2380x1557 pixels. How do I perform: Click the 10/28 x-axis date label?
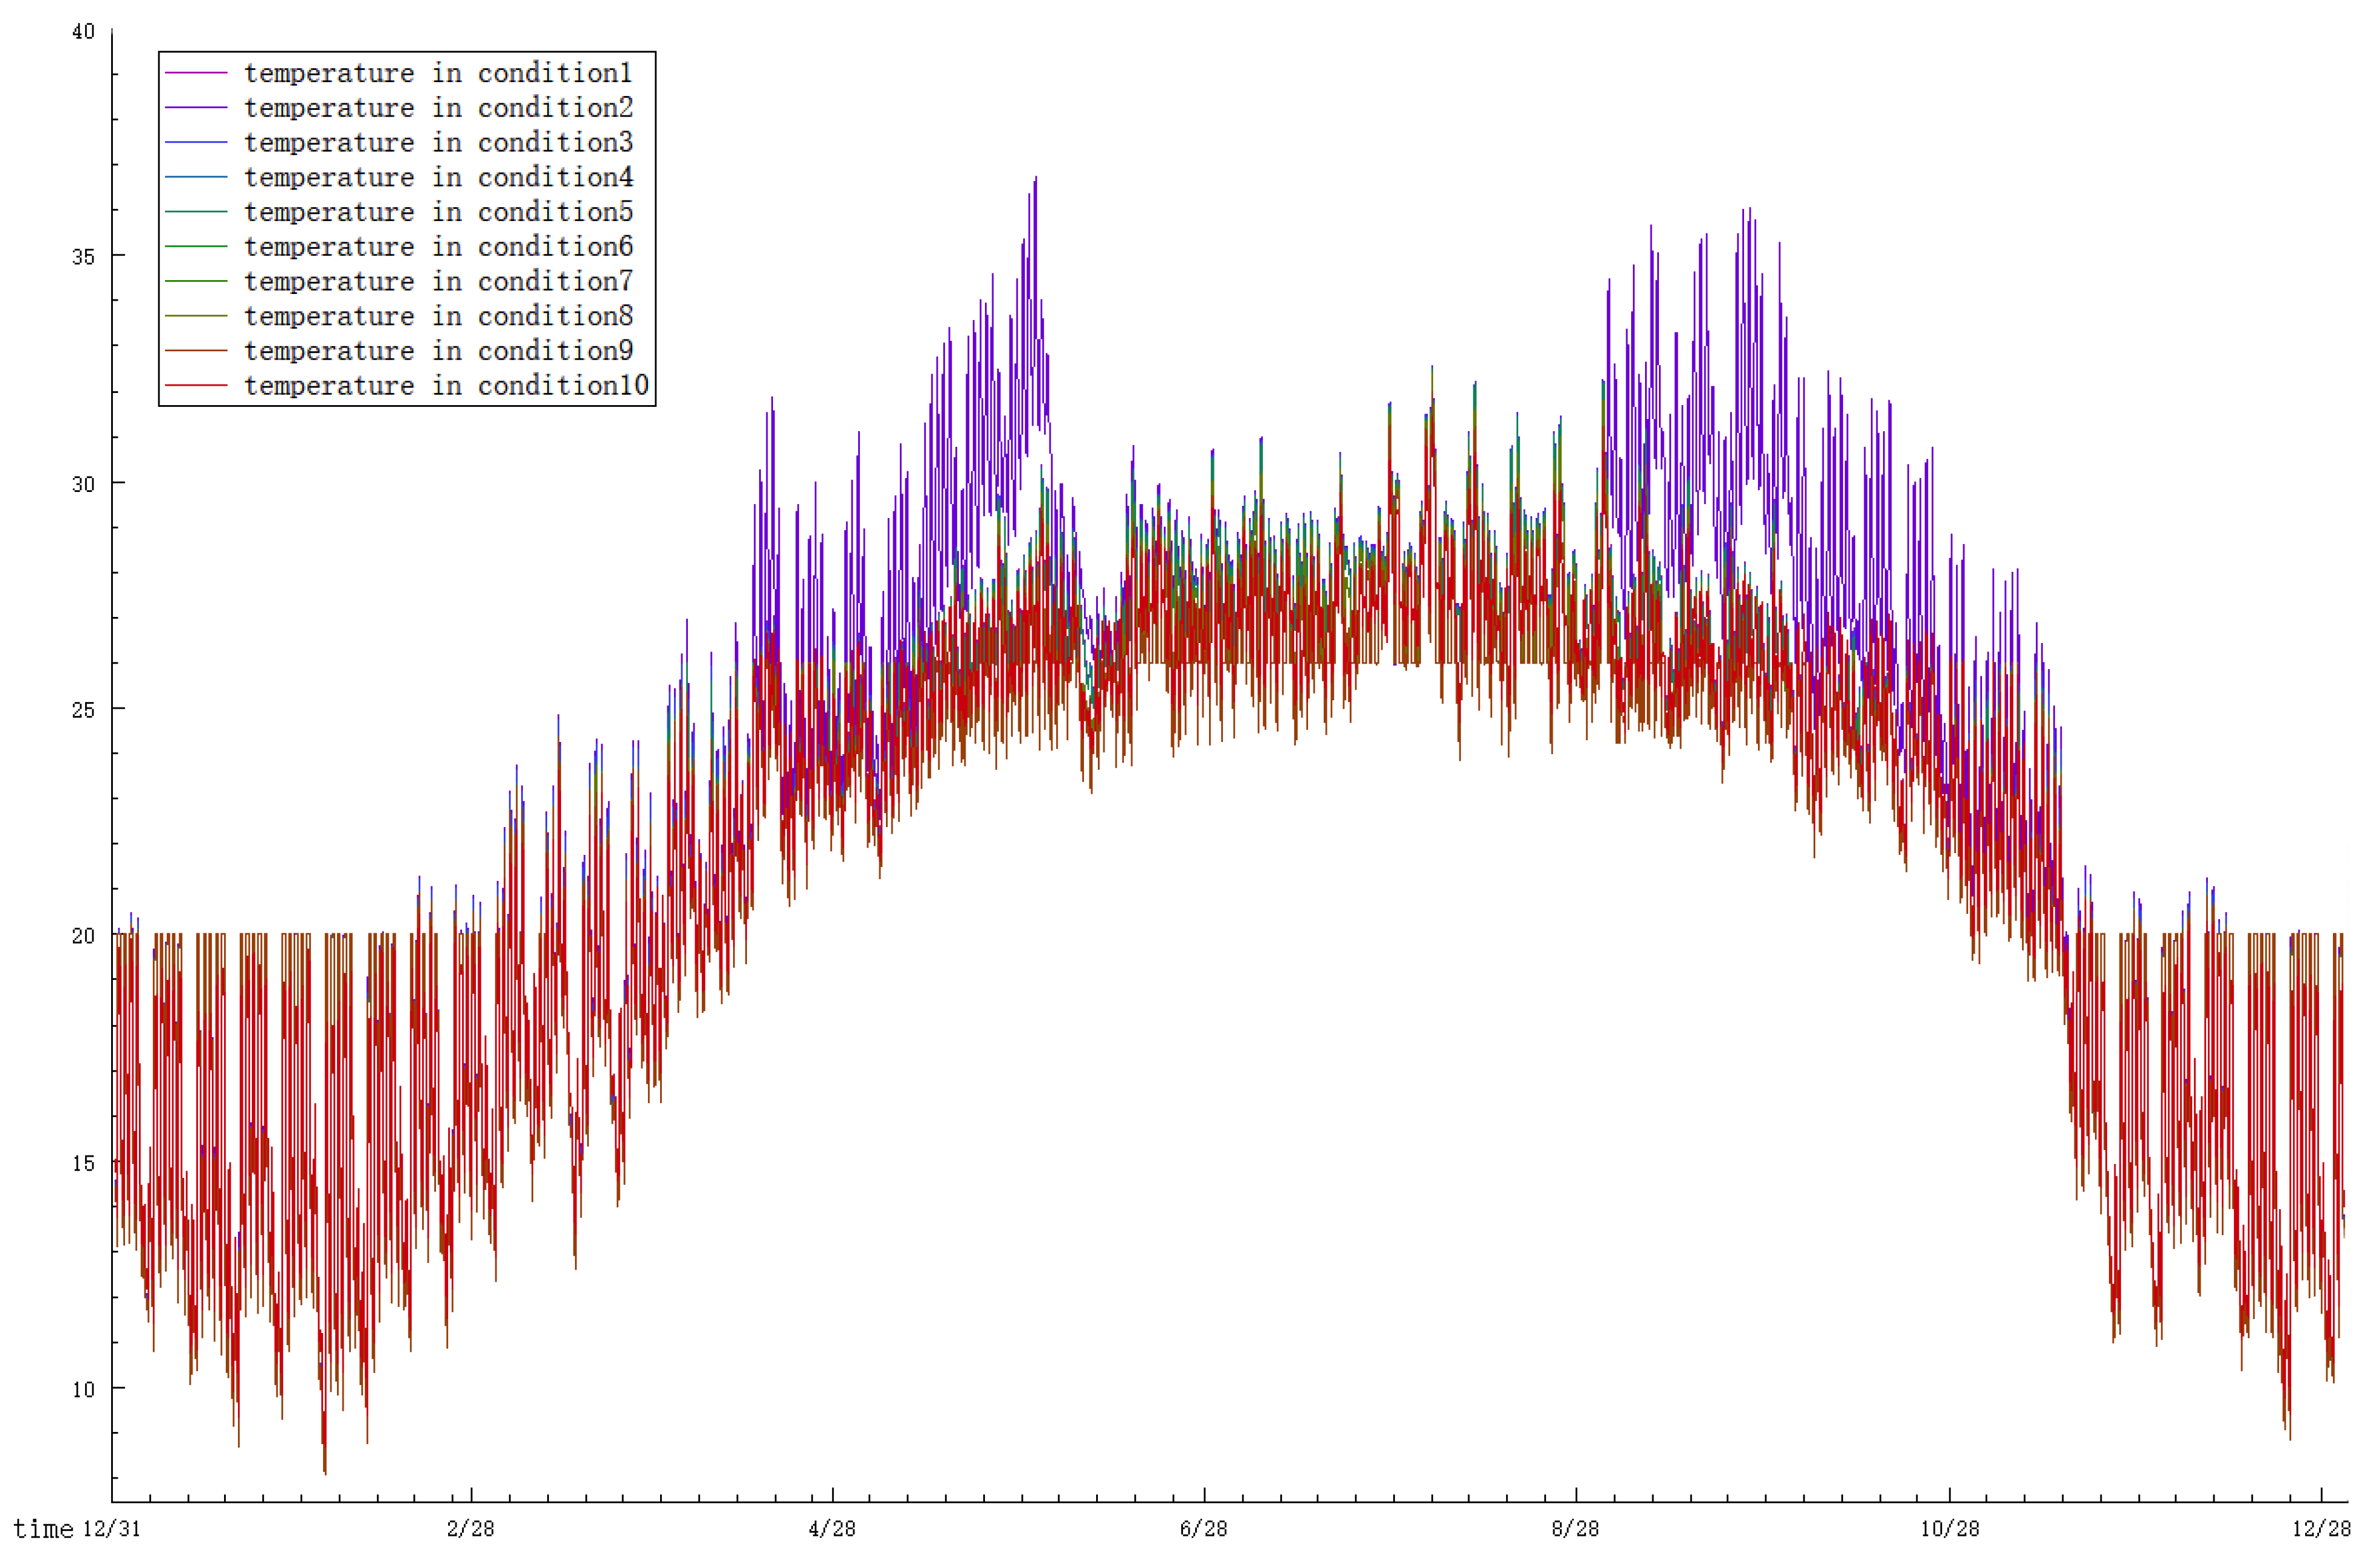click(1949, 1529)
